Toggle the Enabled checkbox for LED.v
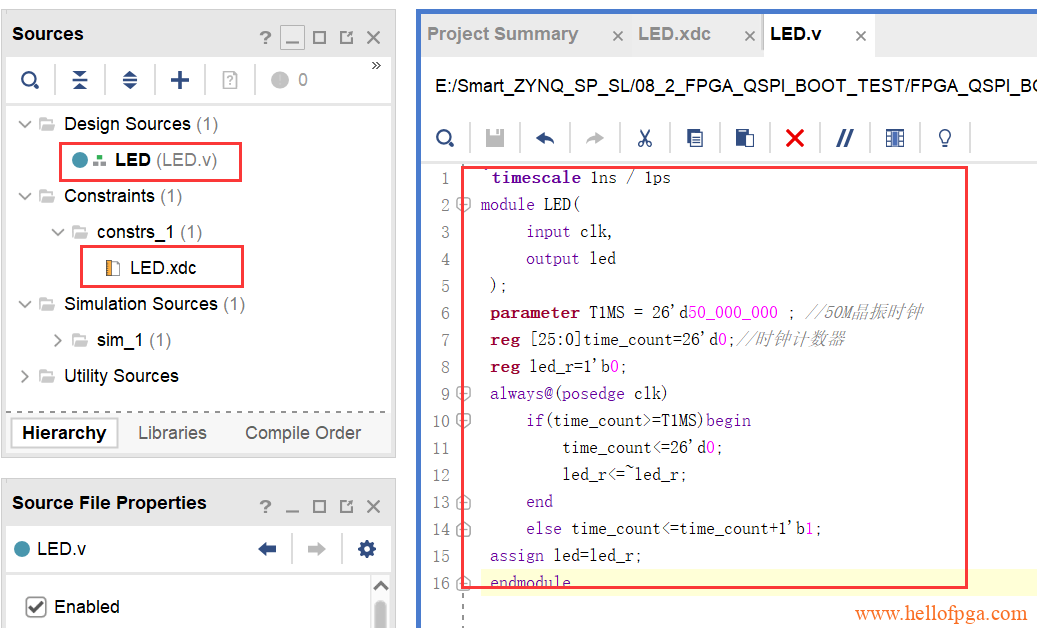The width and height of the screenshot is (1037, 628). click(x=36, y=607)
